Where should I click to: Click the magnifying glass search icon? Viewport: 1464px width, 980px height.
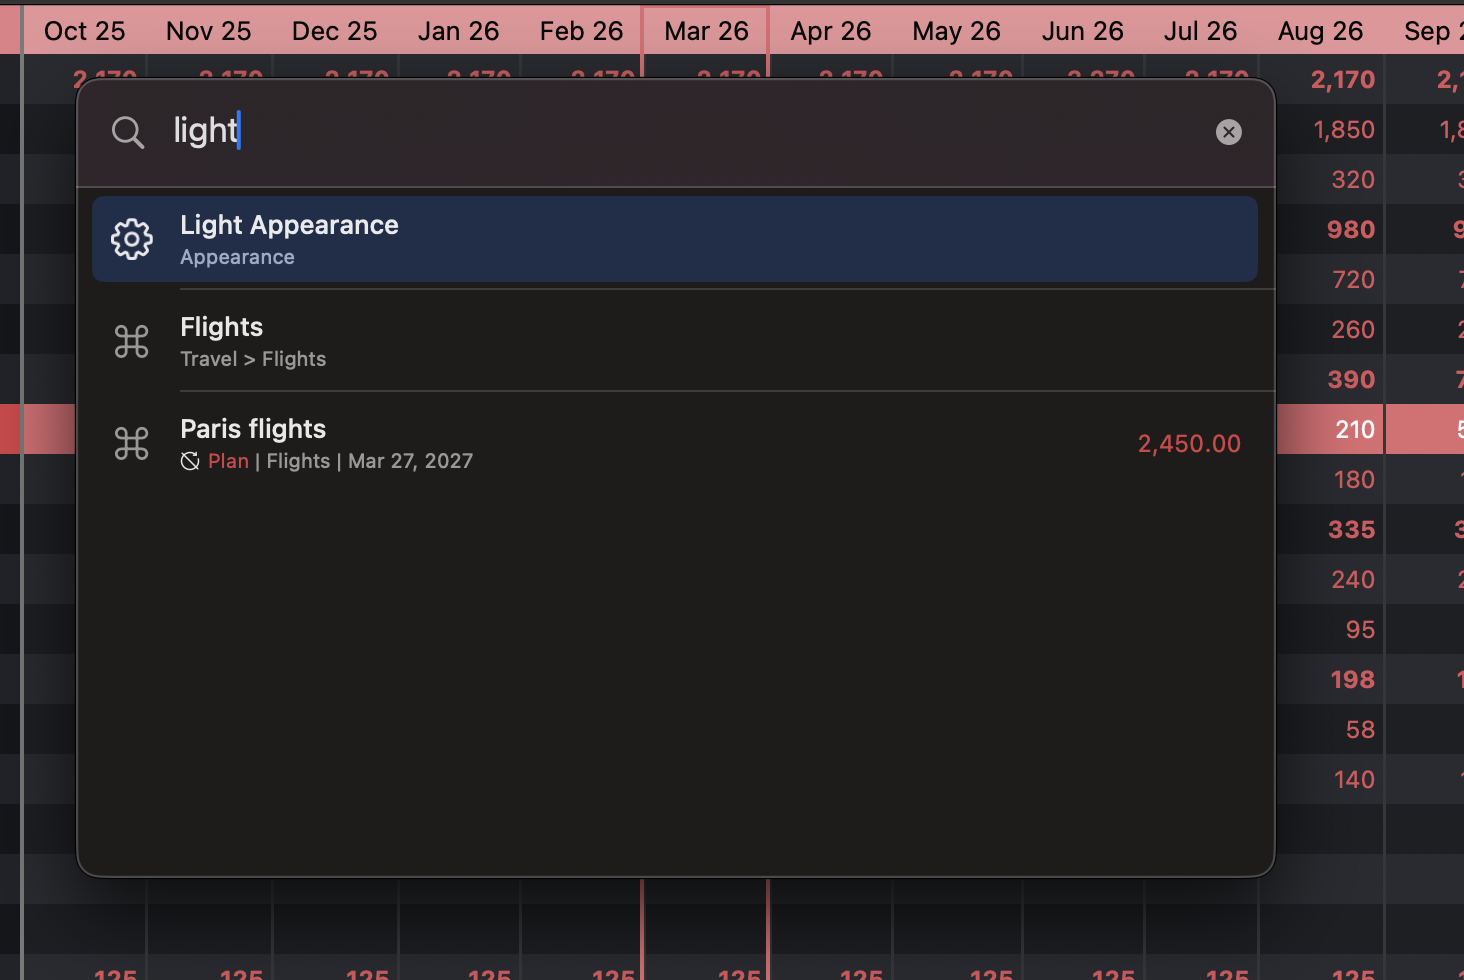[128, 132]
